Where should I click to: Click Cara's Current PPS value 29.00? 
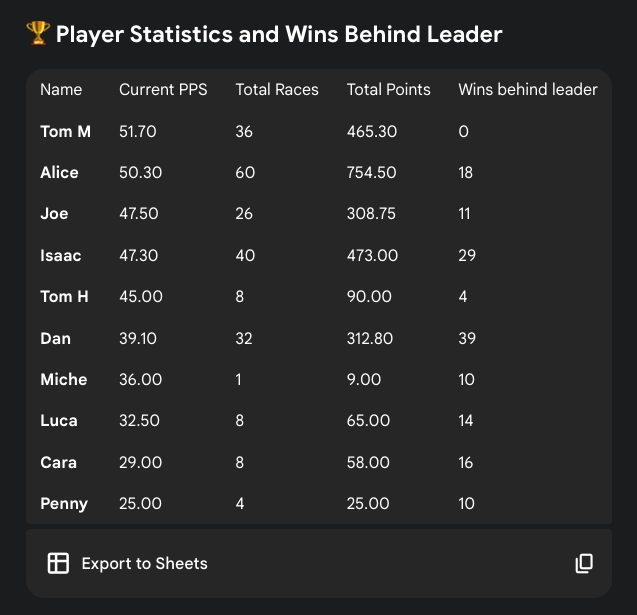140,463
